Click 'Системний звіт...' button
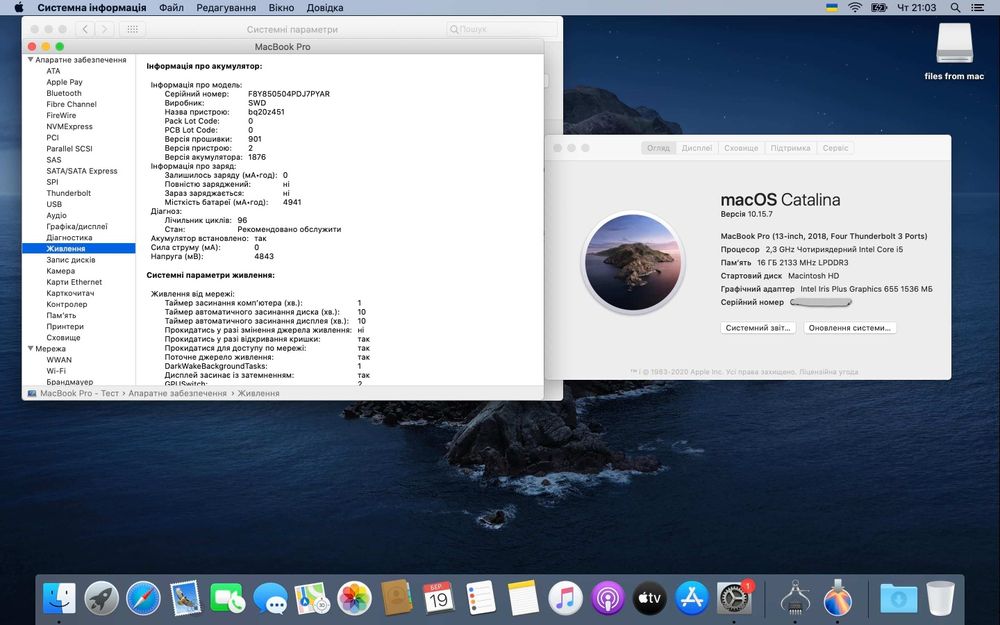The height and width of the screenshot is (625, 1000). point(758,327)
